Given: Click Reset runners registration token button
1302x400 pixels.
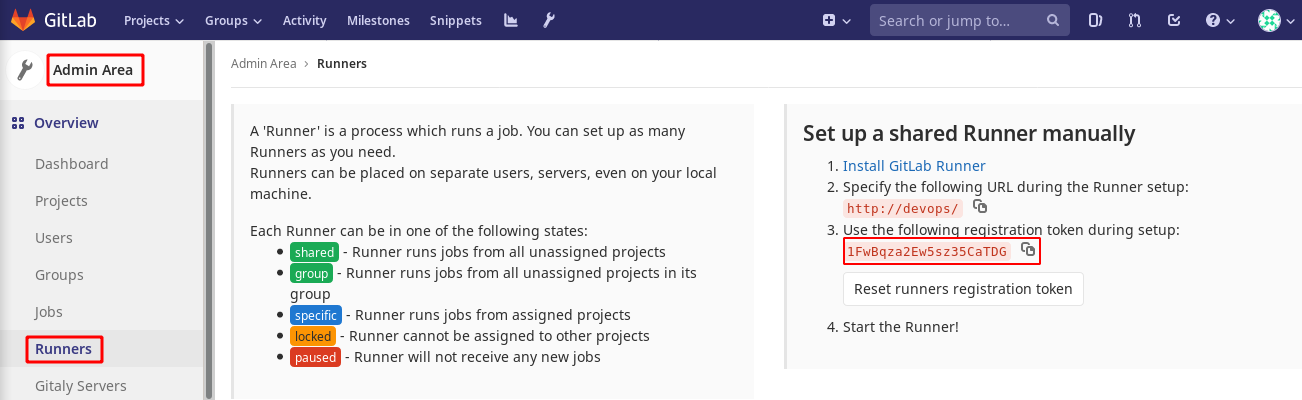Looking at the screenshot, I should 963,289.
